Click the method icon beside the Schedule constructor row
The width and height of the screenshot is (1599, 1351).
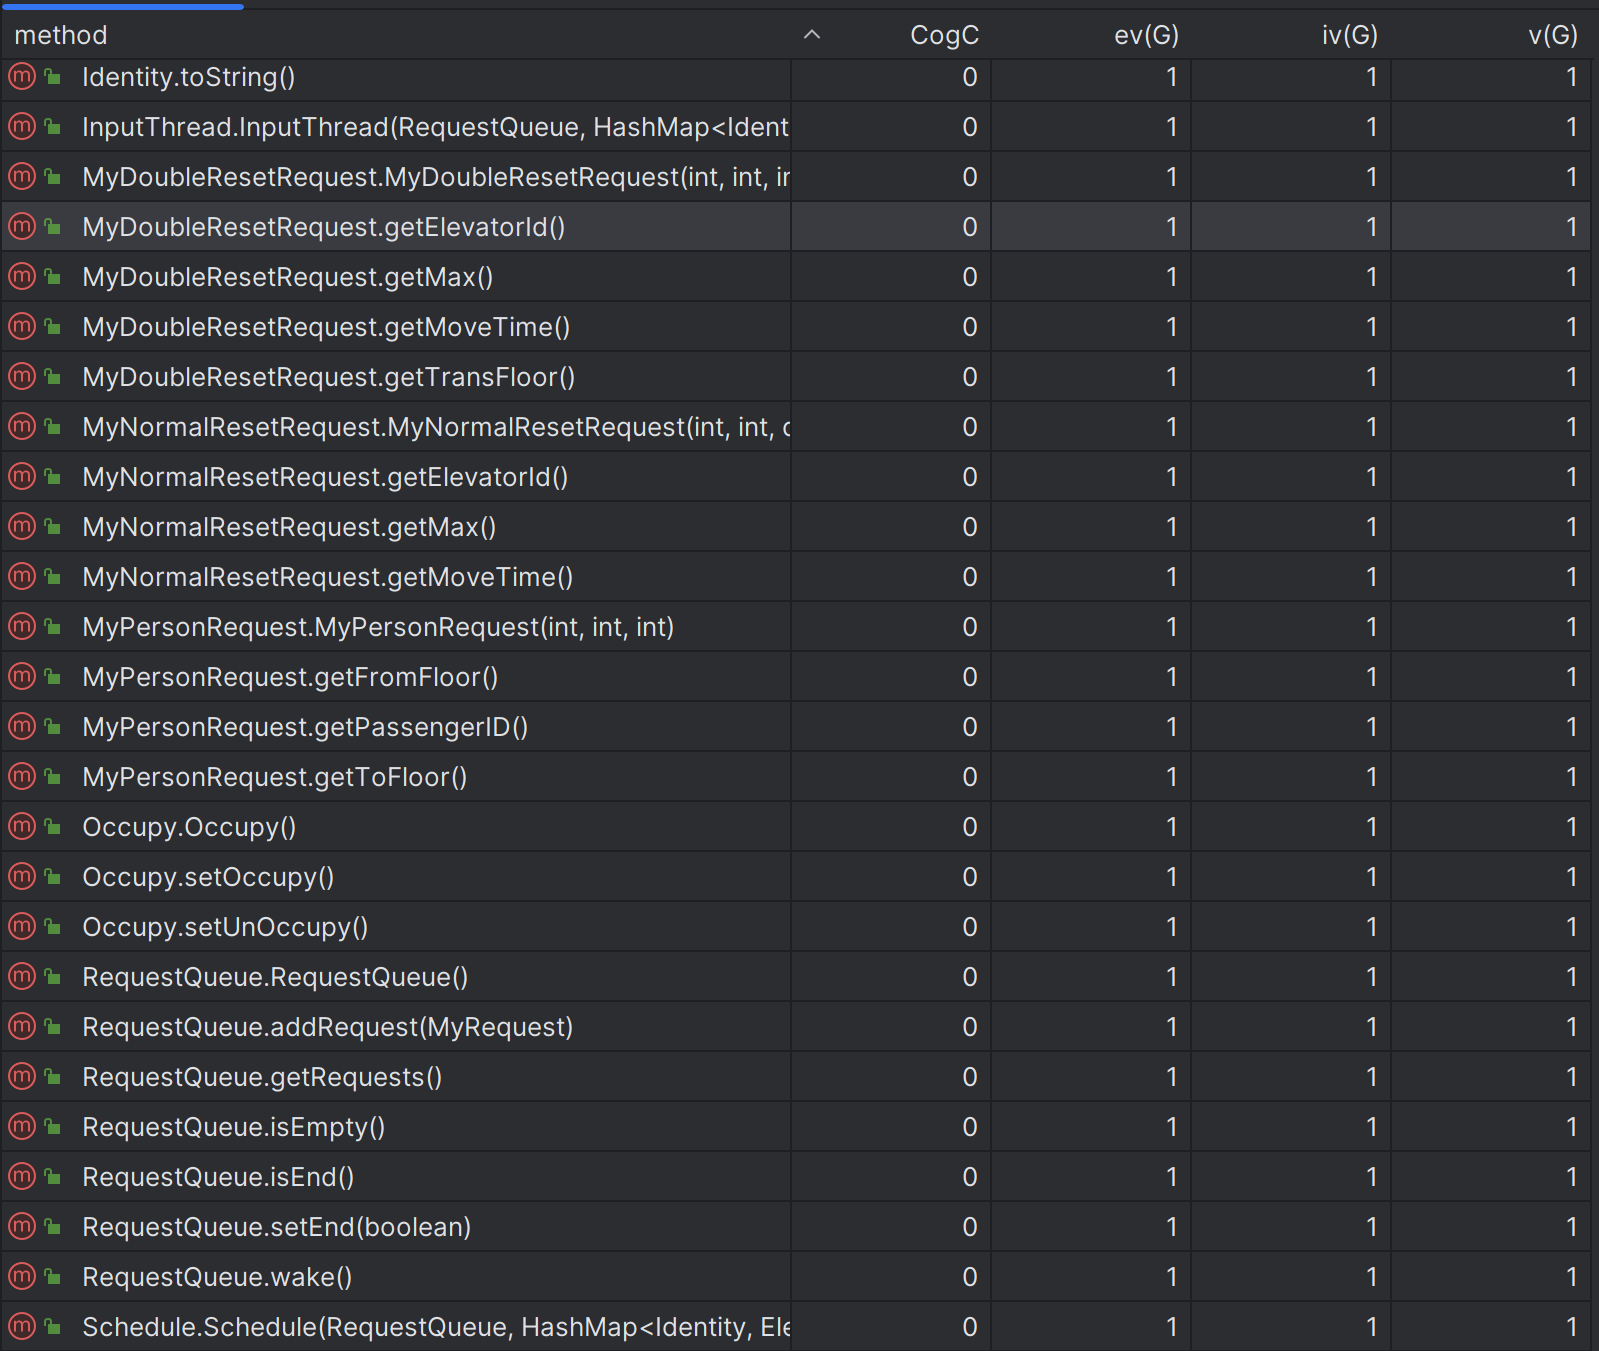(x=22, y=1327)
